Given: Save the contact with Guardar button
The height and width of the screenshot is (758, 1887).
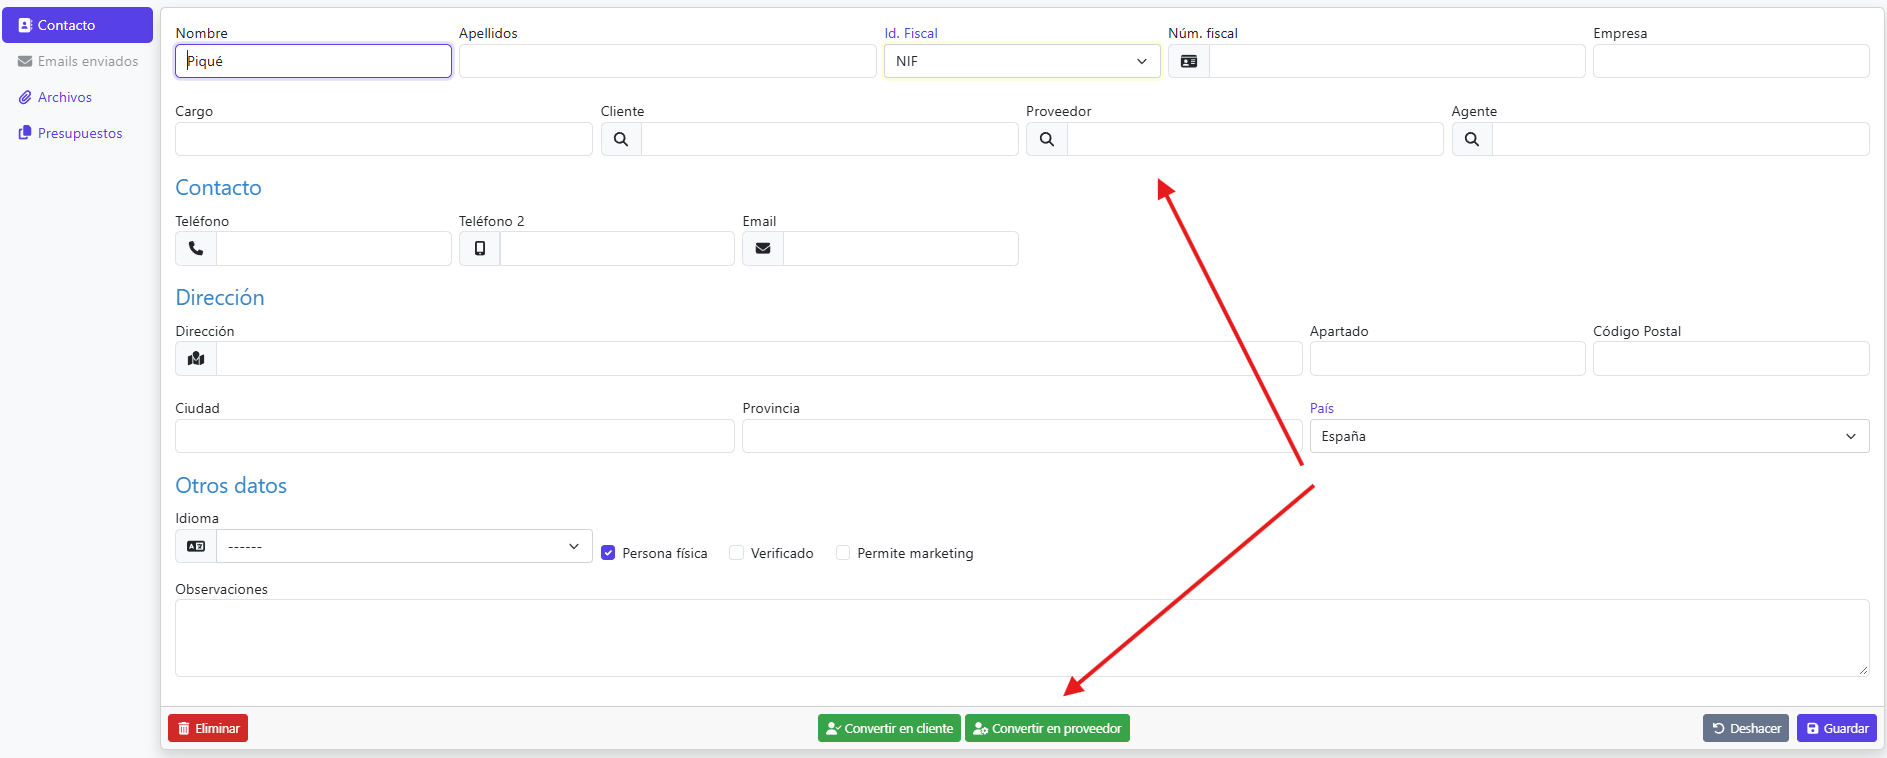Looking at the screenshot, I should coord(1837,728).
